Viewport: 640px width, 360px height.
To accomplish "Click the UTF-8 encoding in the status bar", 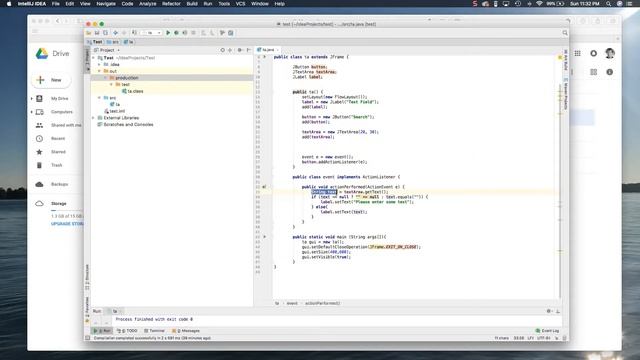I will coord(543,338).
